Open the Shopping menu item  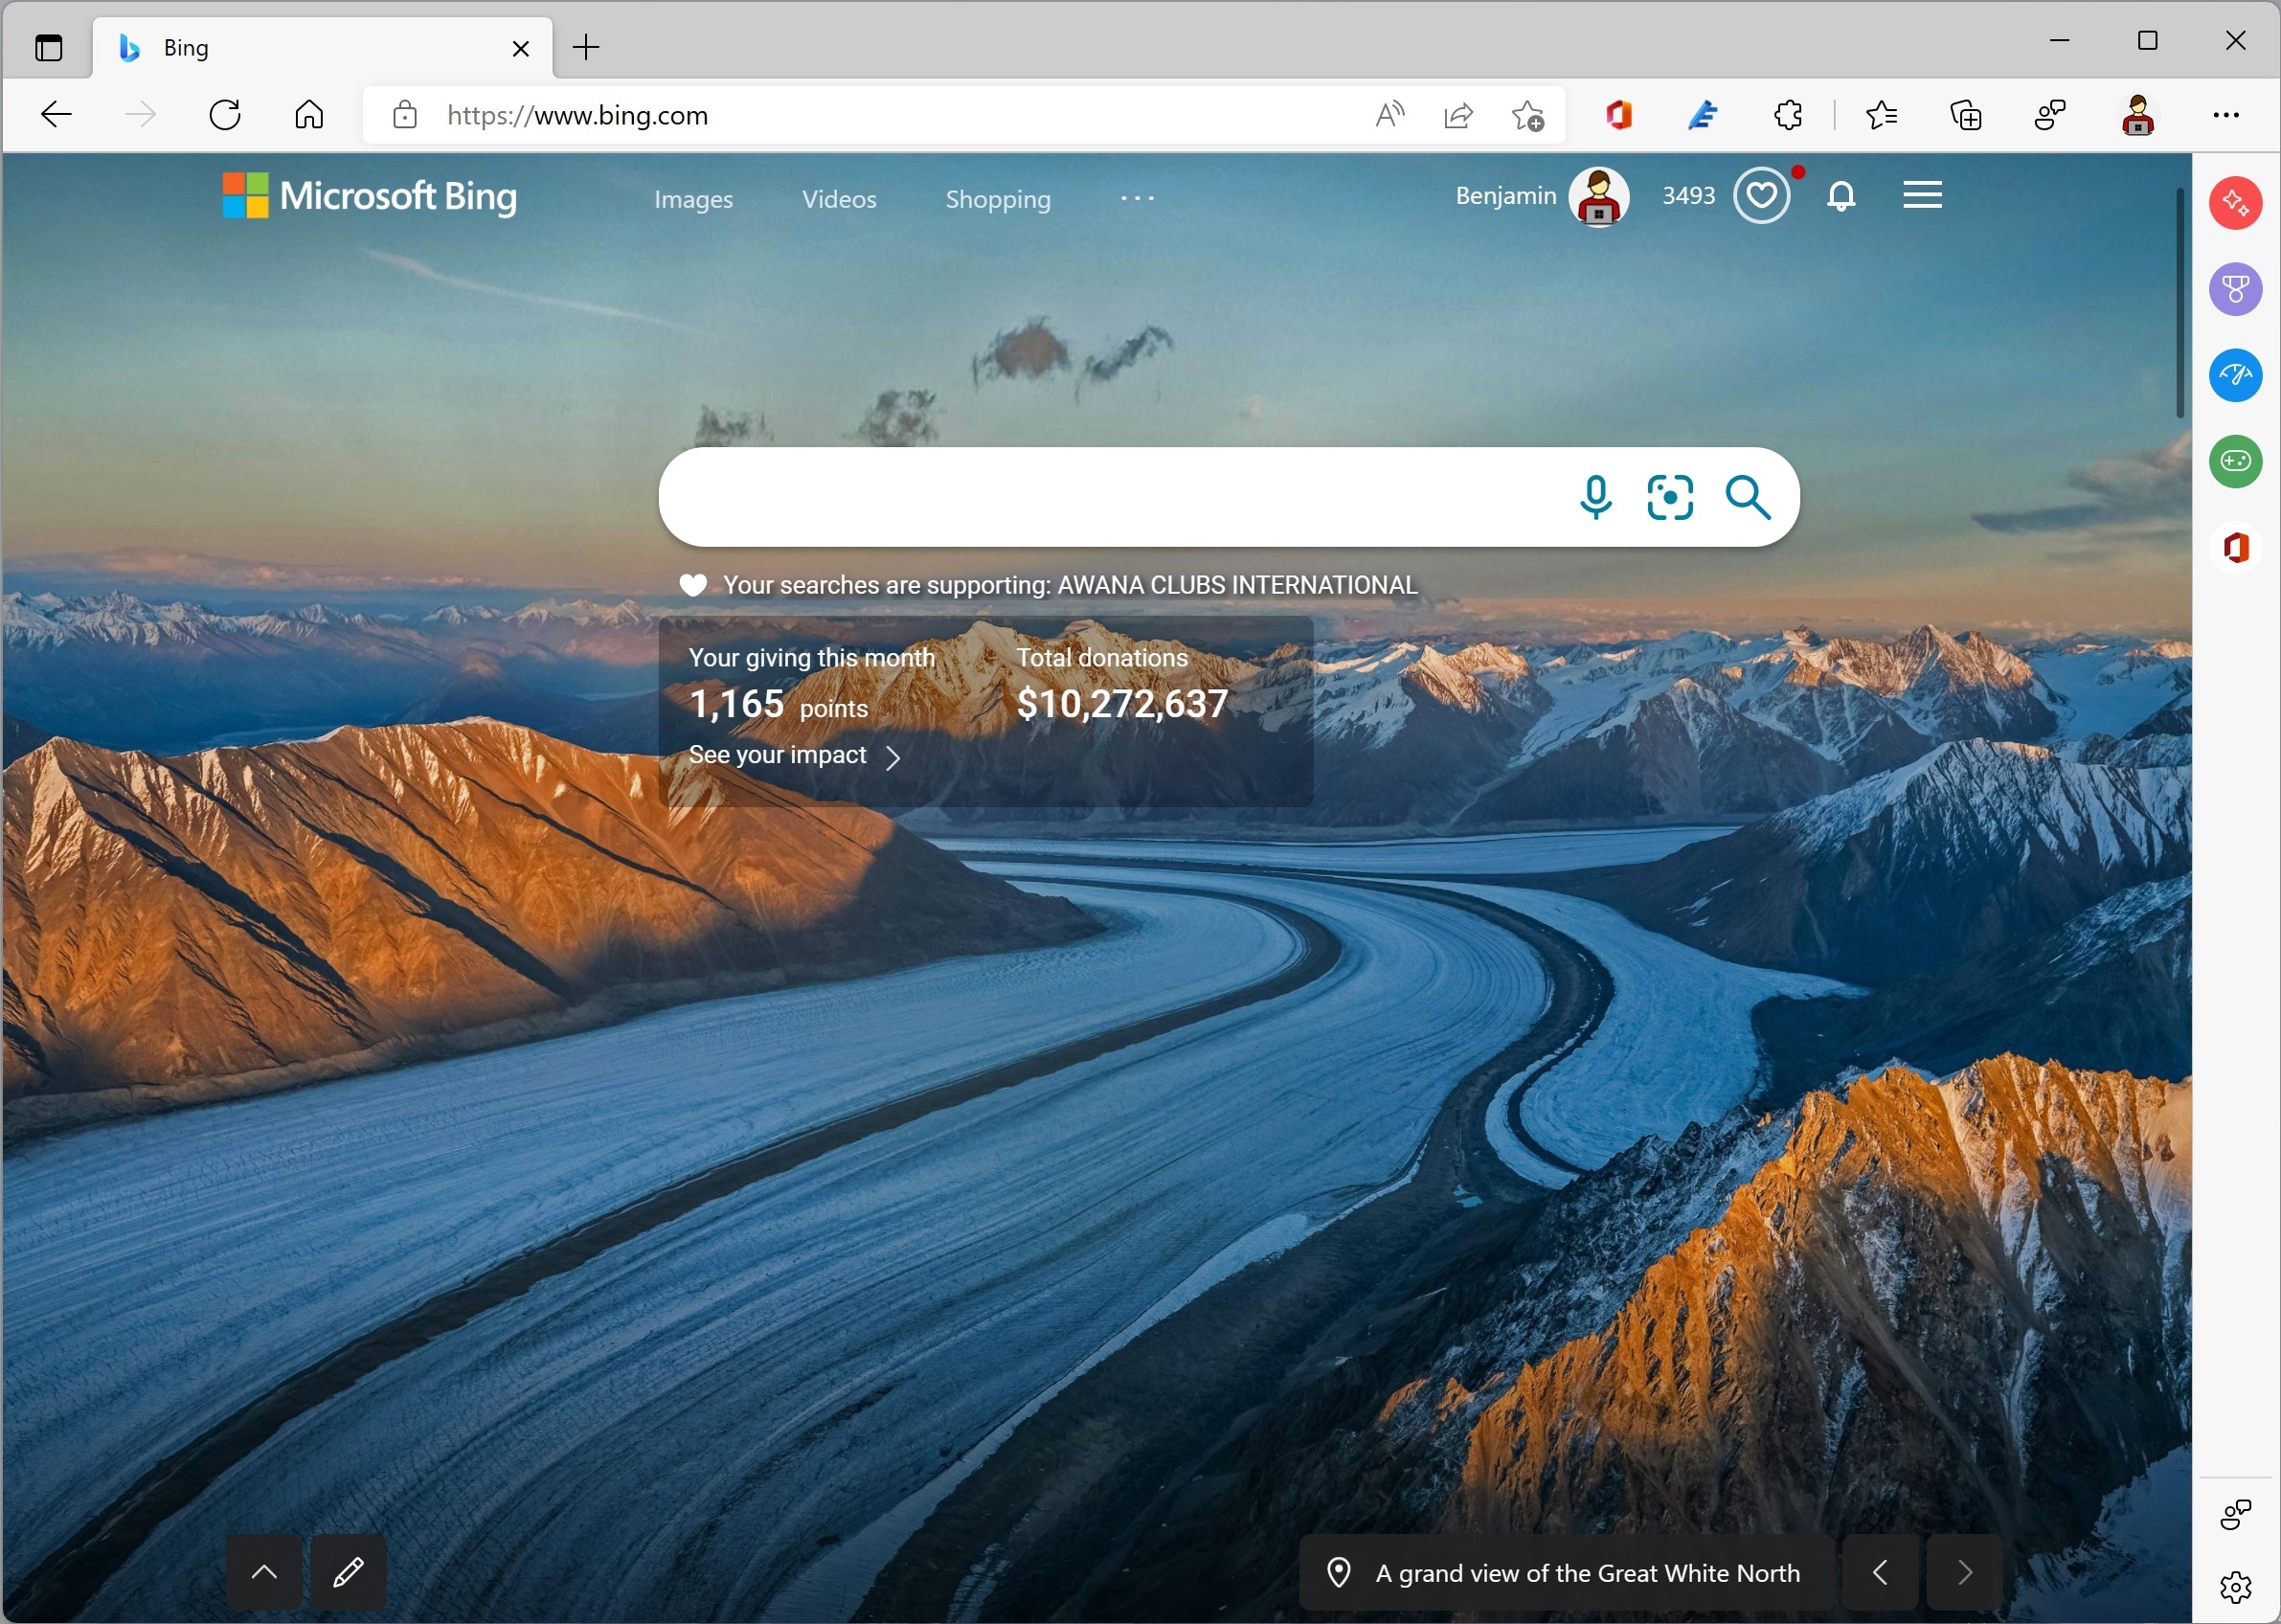997,199
